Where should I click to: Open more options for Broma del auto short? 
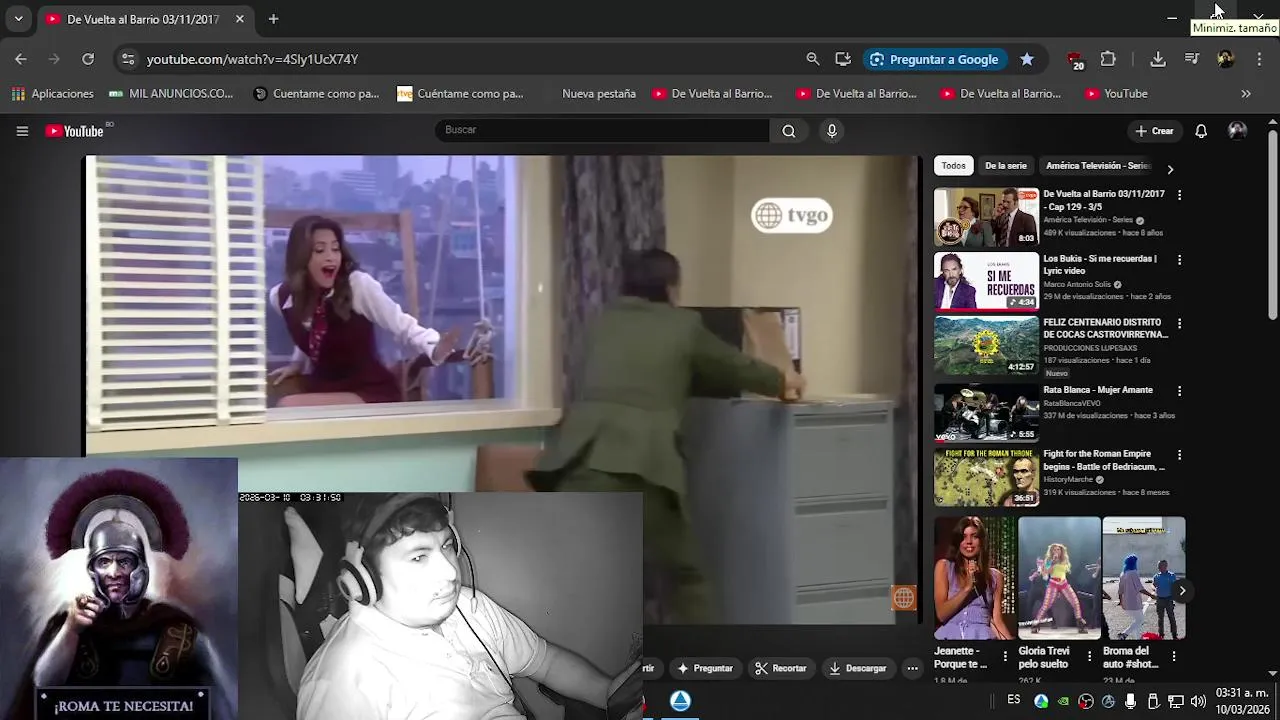pyautogui.click(x=1173, y=657)
